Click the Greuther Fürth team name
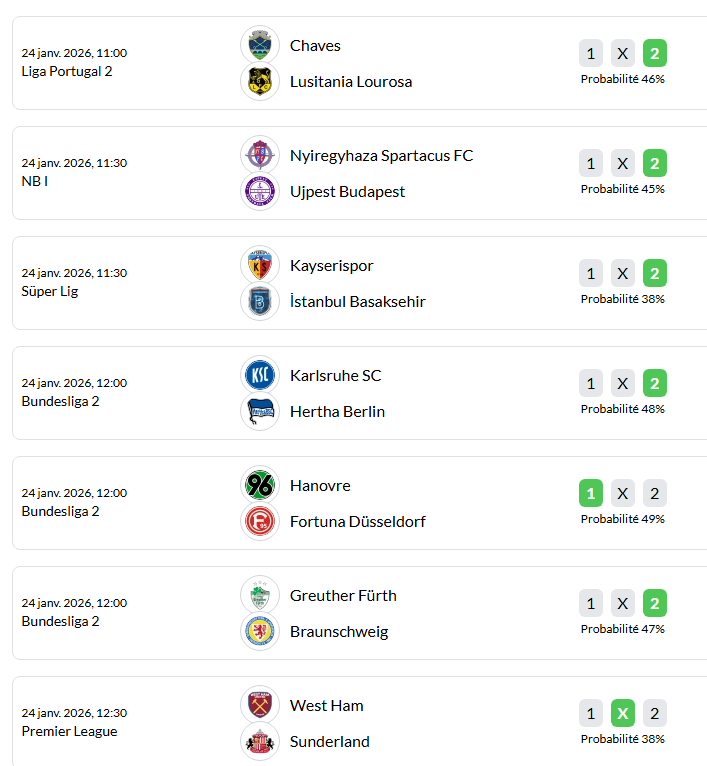 click(x=343, y=596)
